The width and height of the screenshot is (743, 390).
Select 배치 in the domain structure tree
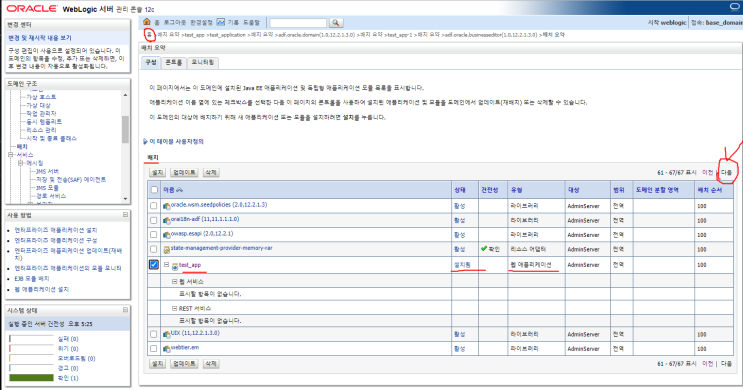22,146
